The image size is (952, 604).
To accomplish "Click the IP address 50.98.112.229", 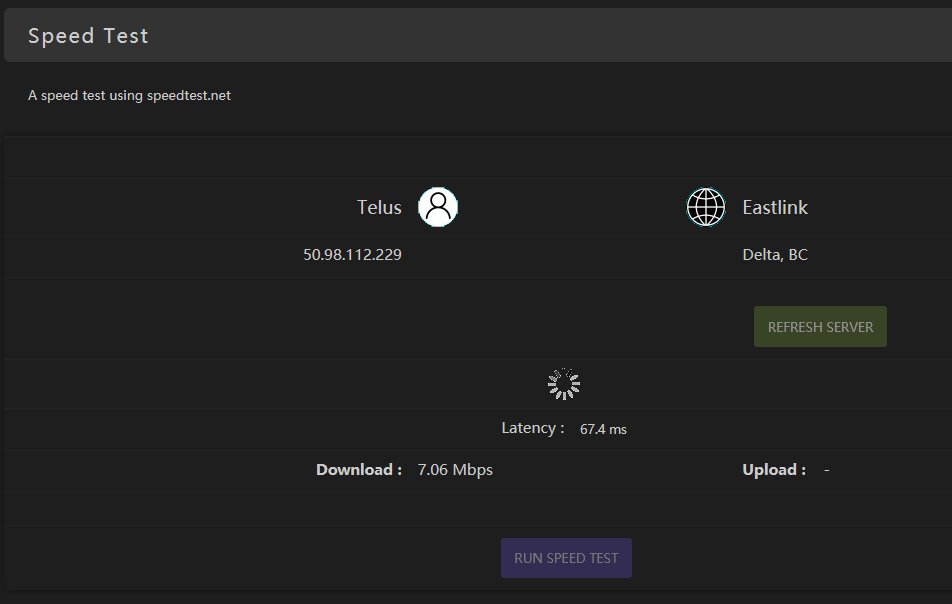I will coord(352,255).
